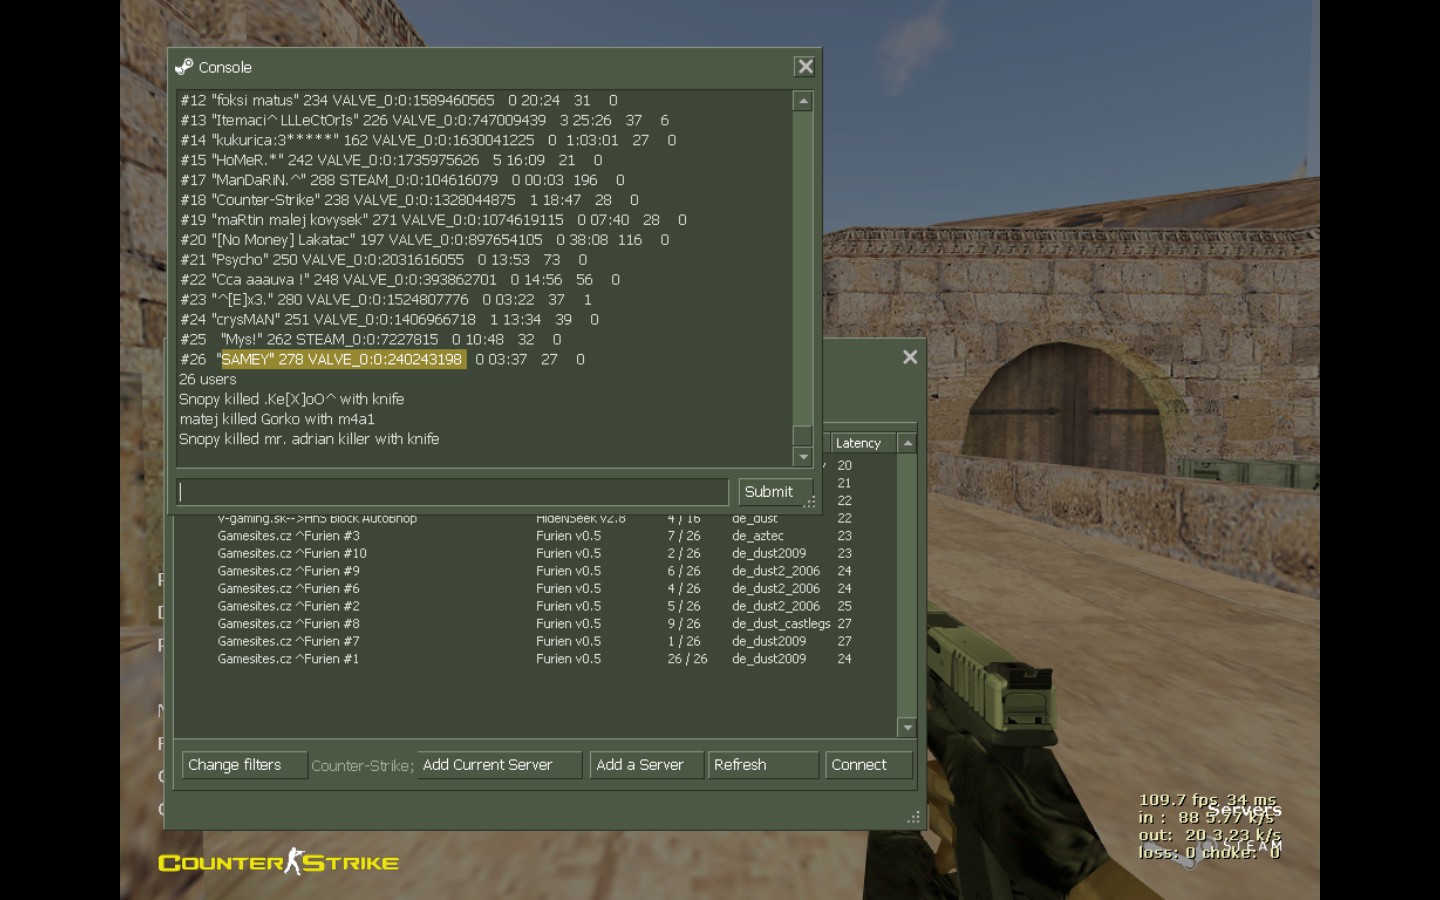The height and width of the screenshot is (900, 1440).
Task: Select server Gamesites.cz ^Furien #1
Action: [288, 659]
